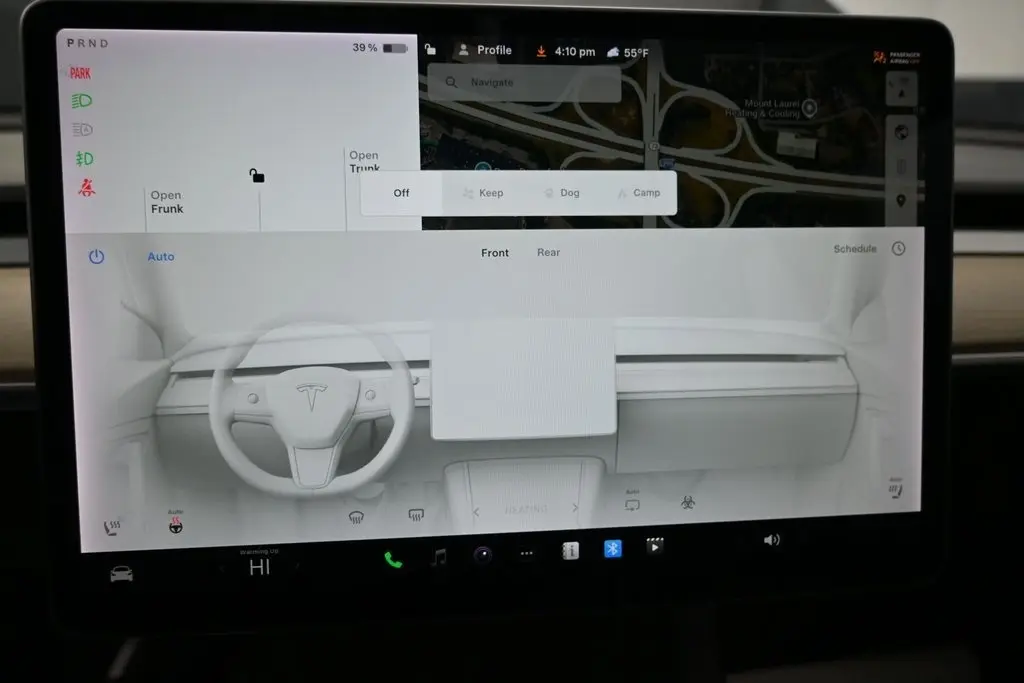This screenshot has width=1024, height=683.
Task: Open the climate Schedule link
Action: tap(855, 249)
